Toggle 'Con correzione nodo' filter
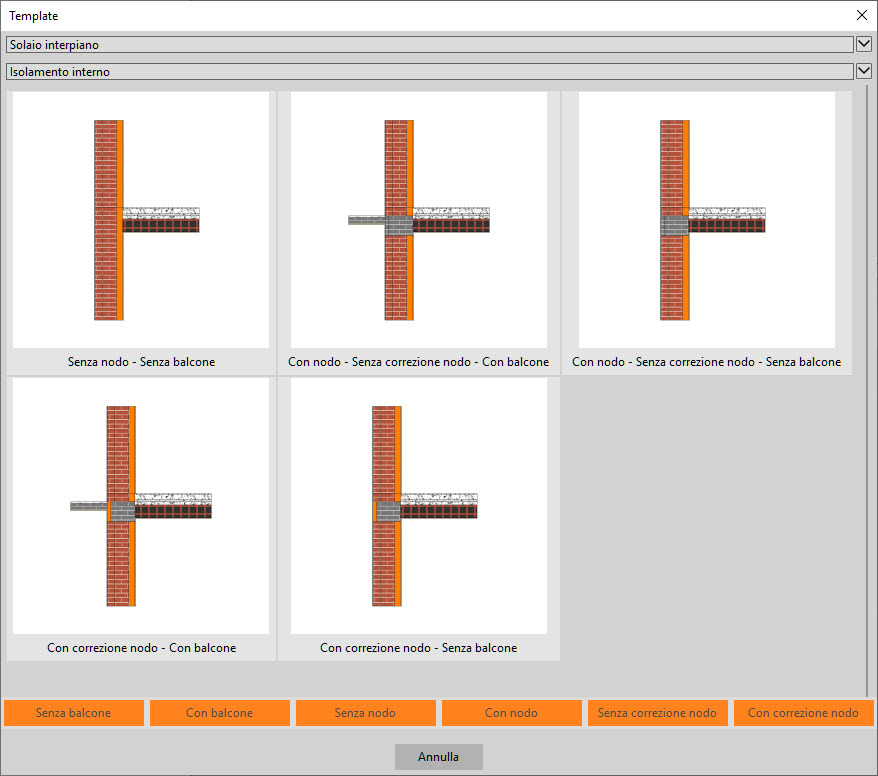The image size is (878, 776). click(x=803, y=713)
